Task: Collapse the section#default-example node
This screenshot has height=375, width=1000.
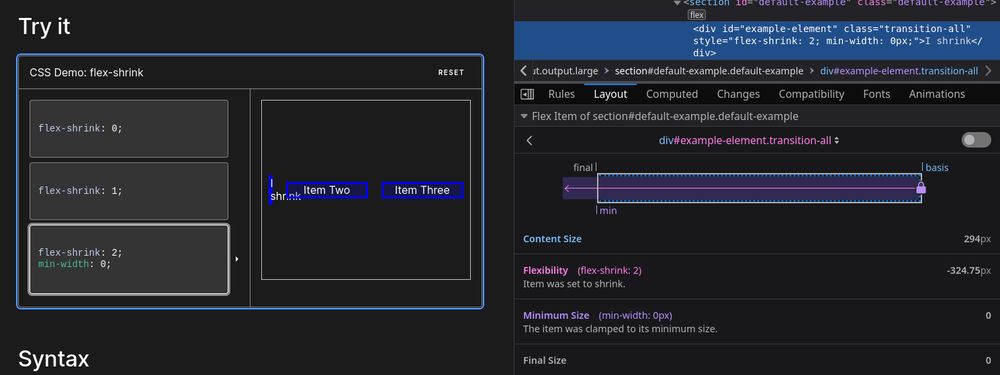Action: [x=677, y=3]
